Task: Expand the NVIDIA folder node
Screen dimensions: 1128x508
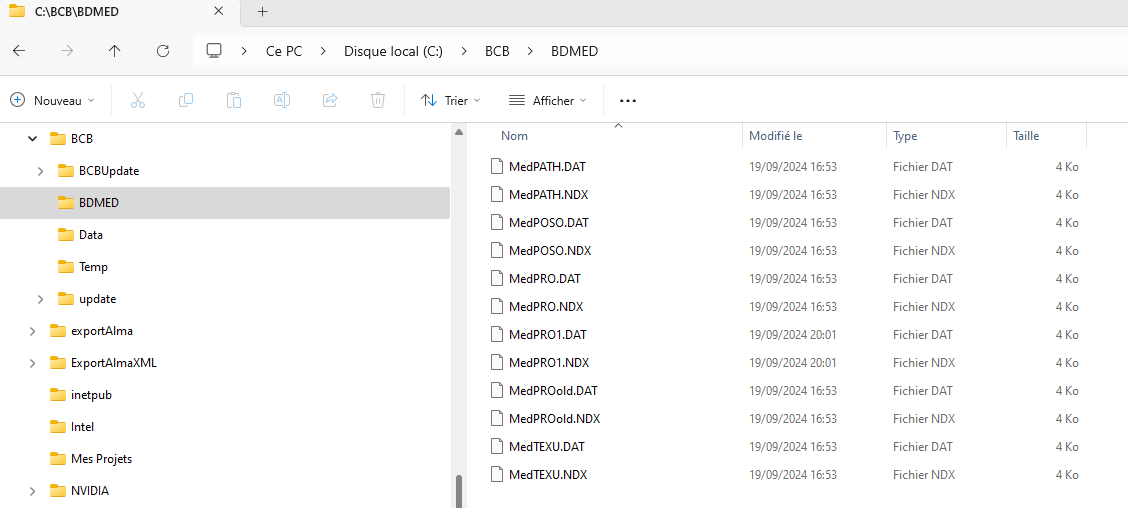Action: click(32, 491)
